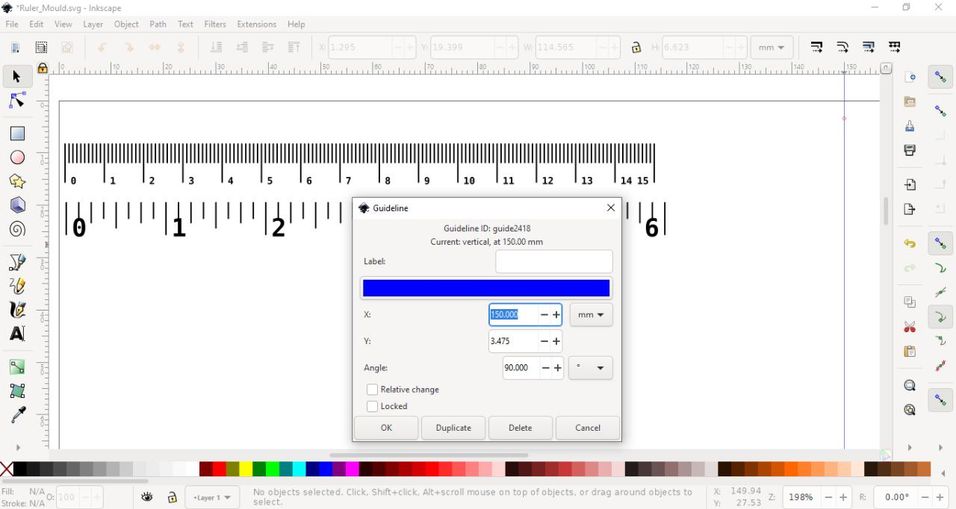The height and width of the screenshot is (509, 956).
Task: Toggle layer lock icon in status bar
Action: [x=172, y=497]
